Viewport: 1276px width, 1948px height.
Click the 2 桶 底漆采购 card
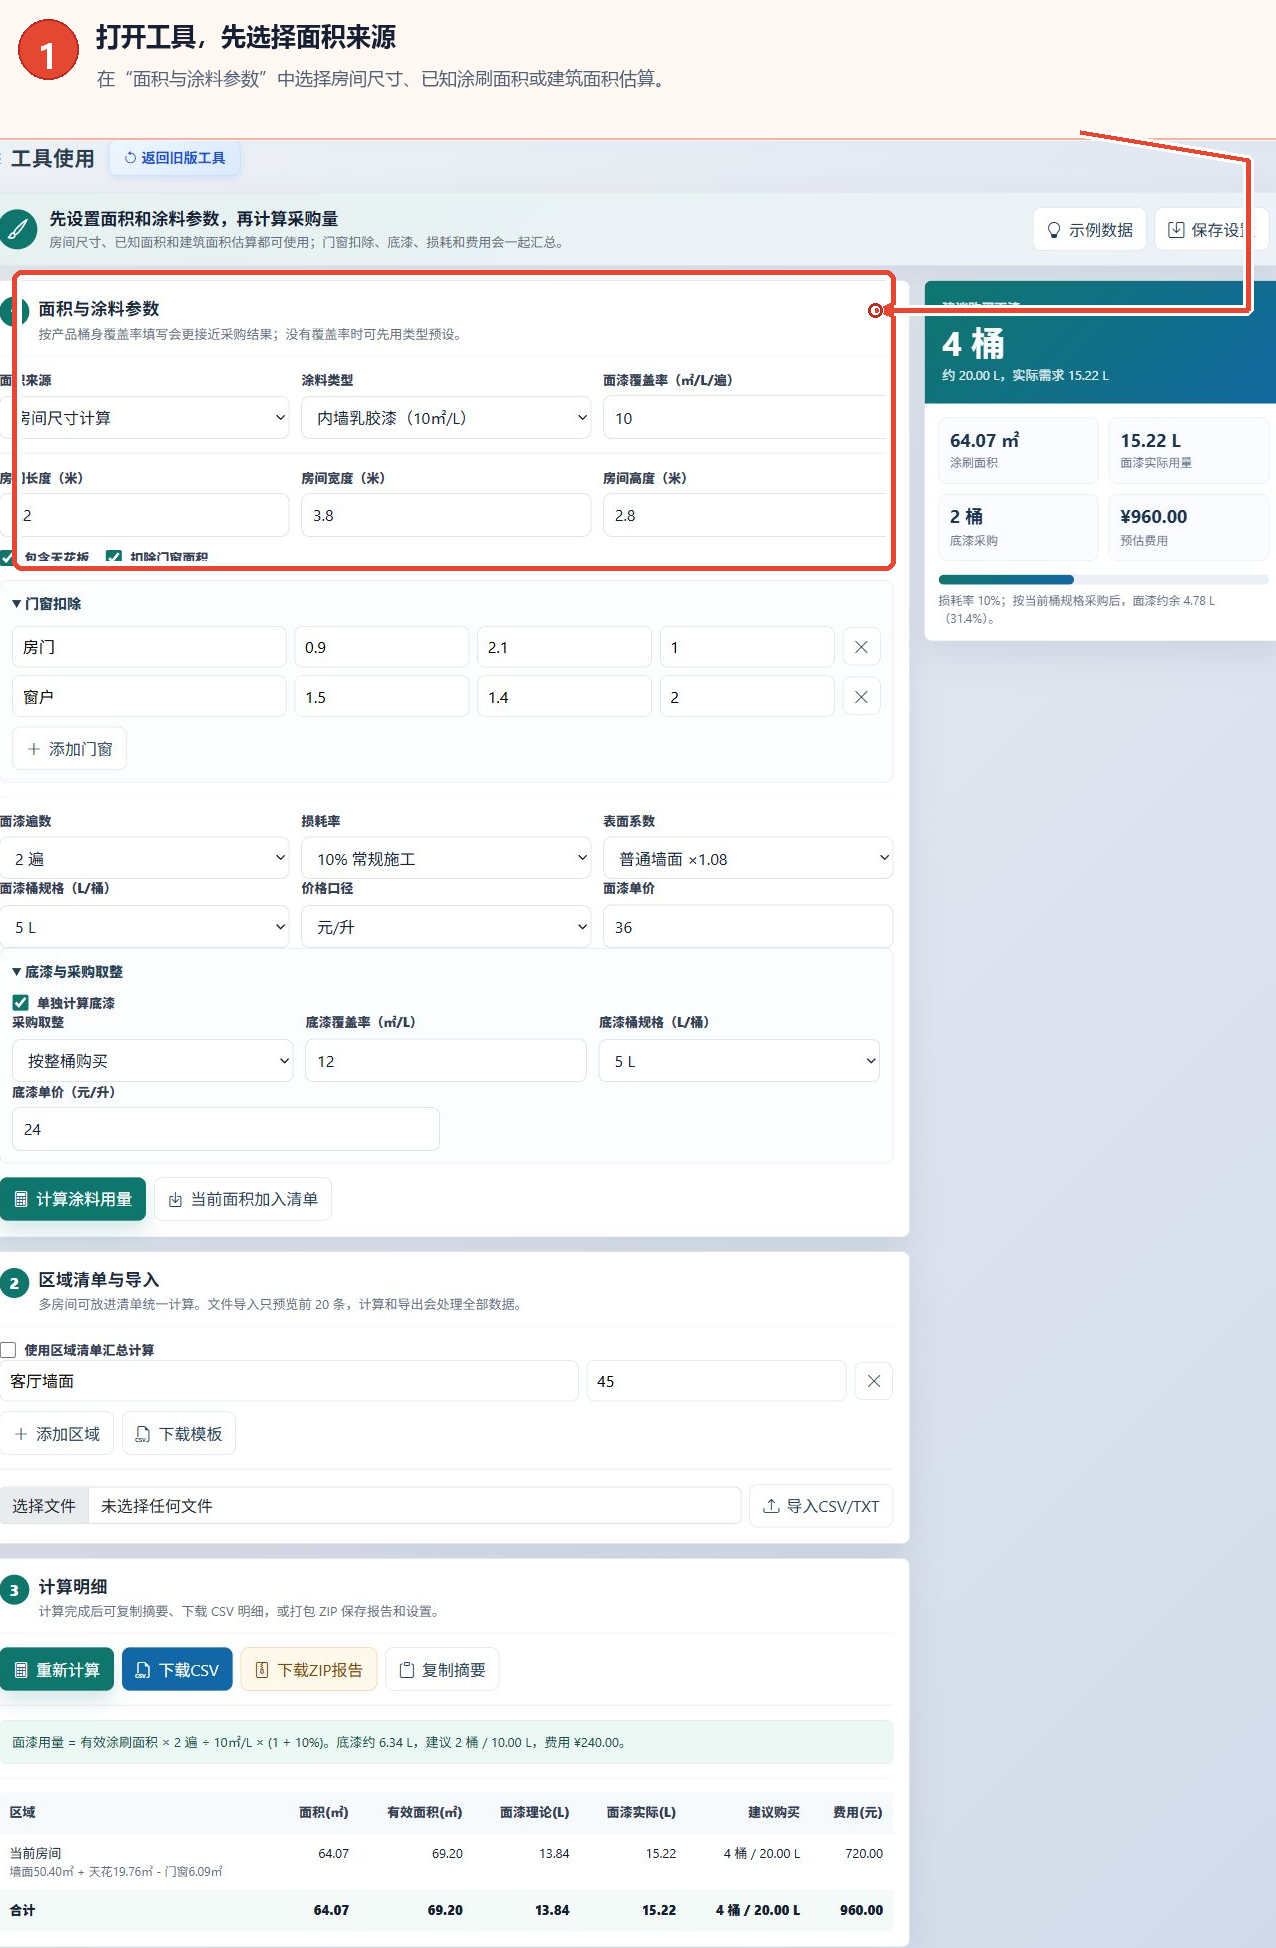(x=1018, y=527)
